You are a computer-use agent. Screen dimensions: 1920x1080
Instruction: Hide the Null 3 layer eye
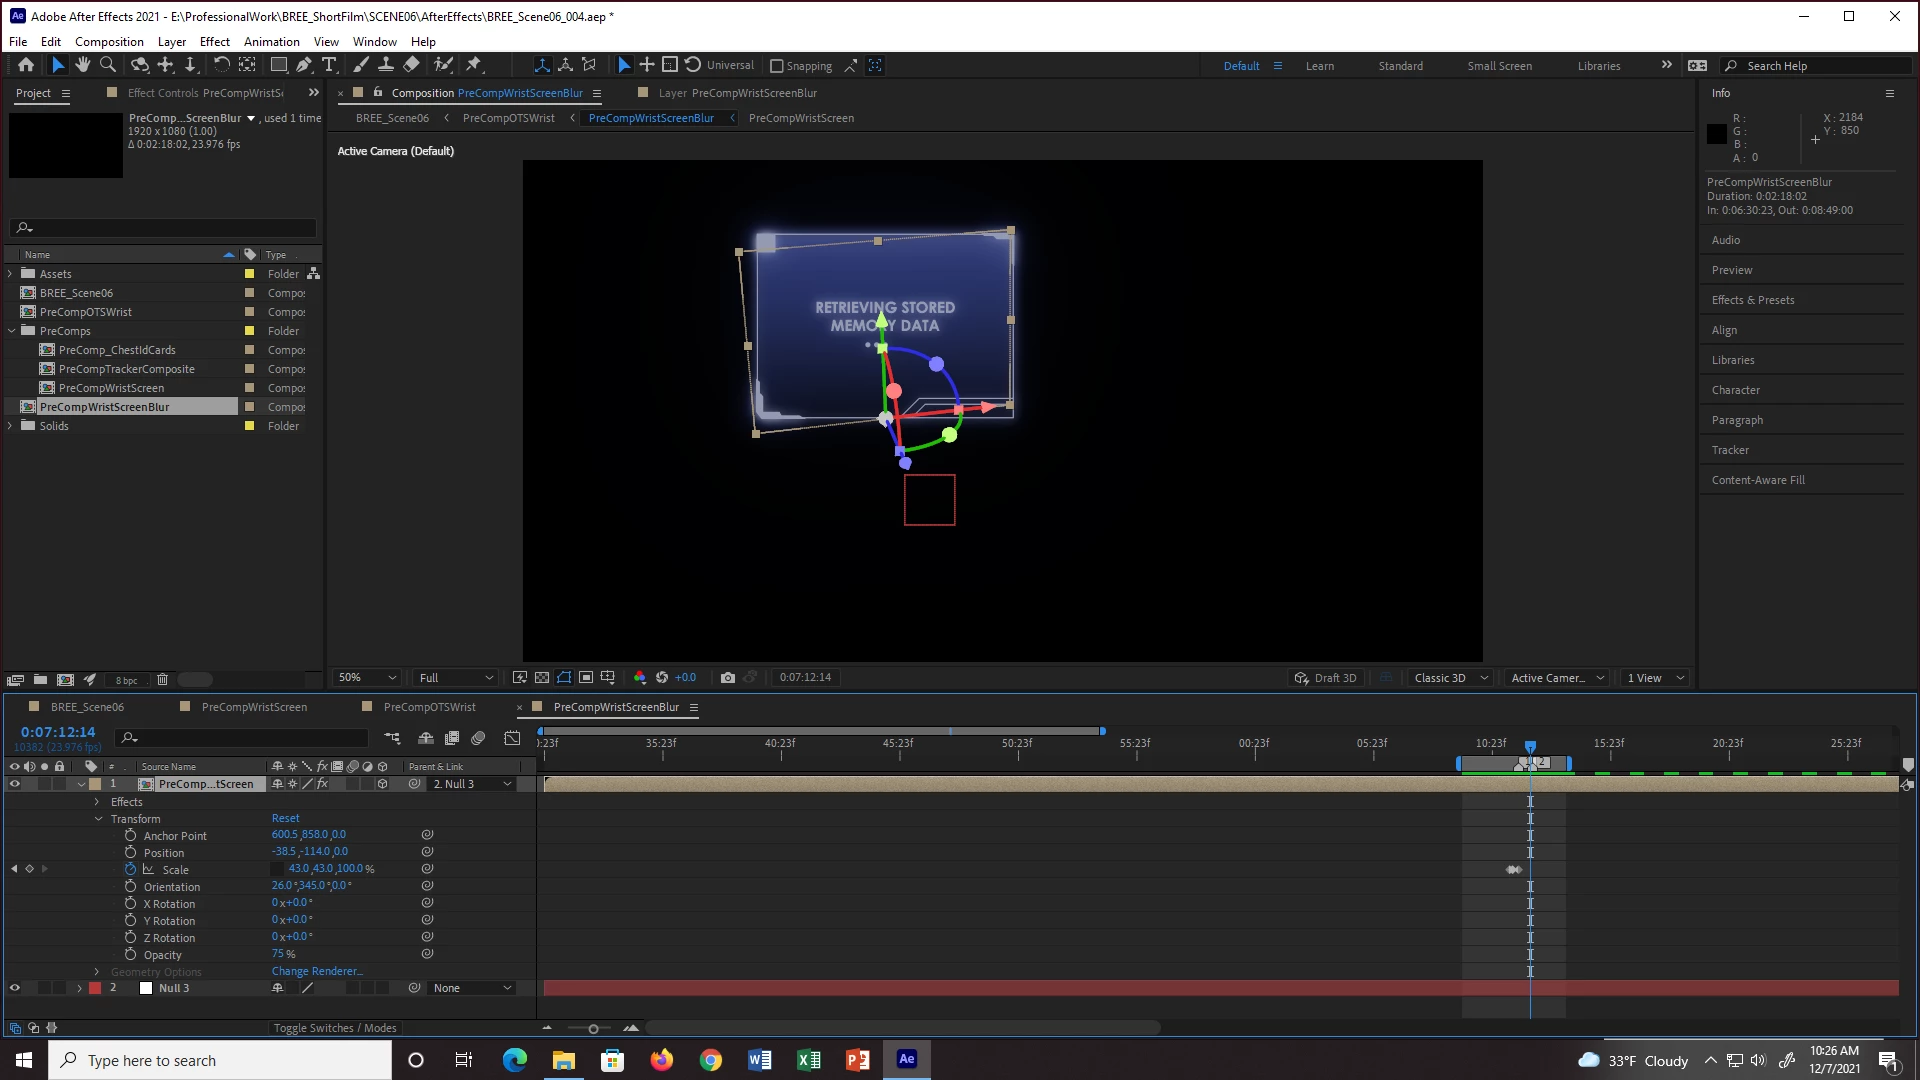[x=14, y=988]
